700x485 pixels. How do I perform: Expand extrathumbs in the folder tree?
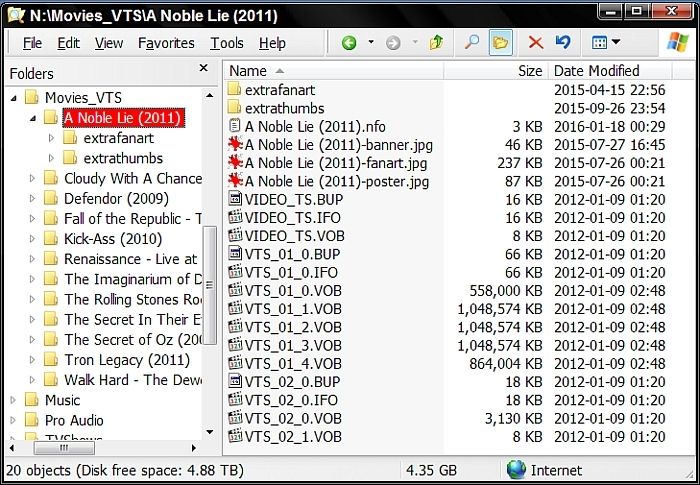point(51,158)
